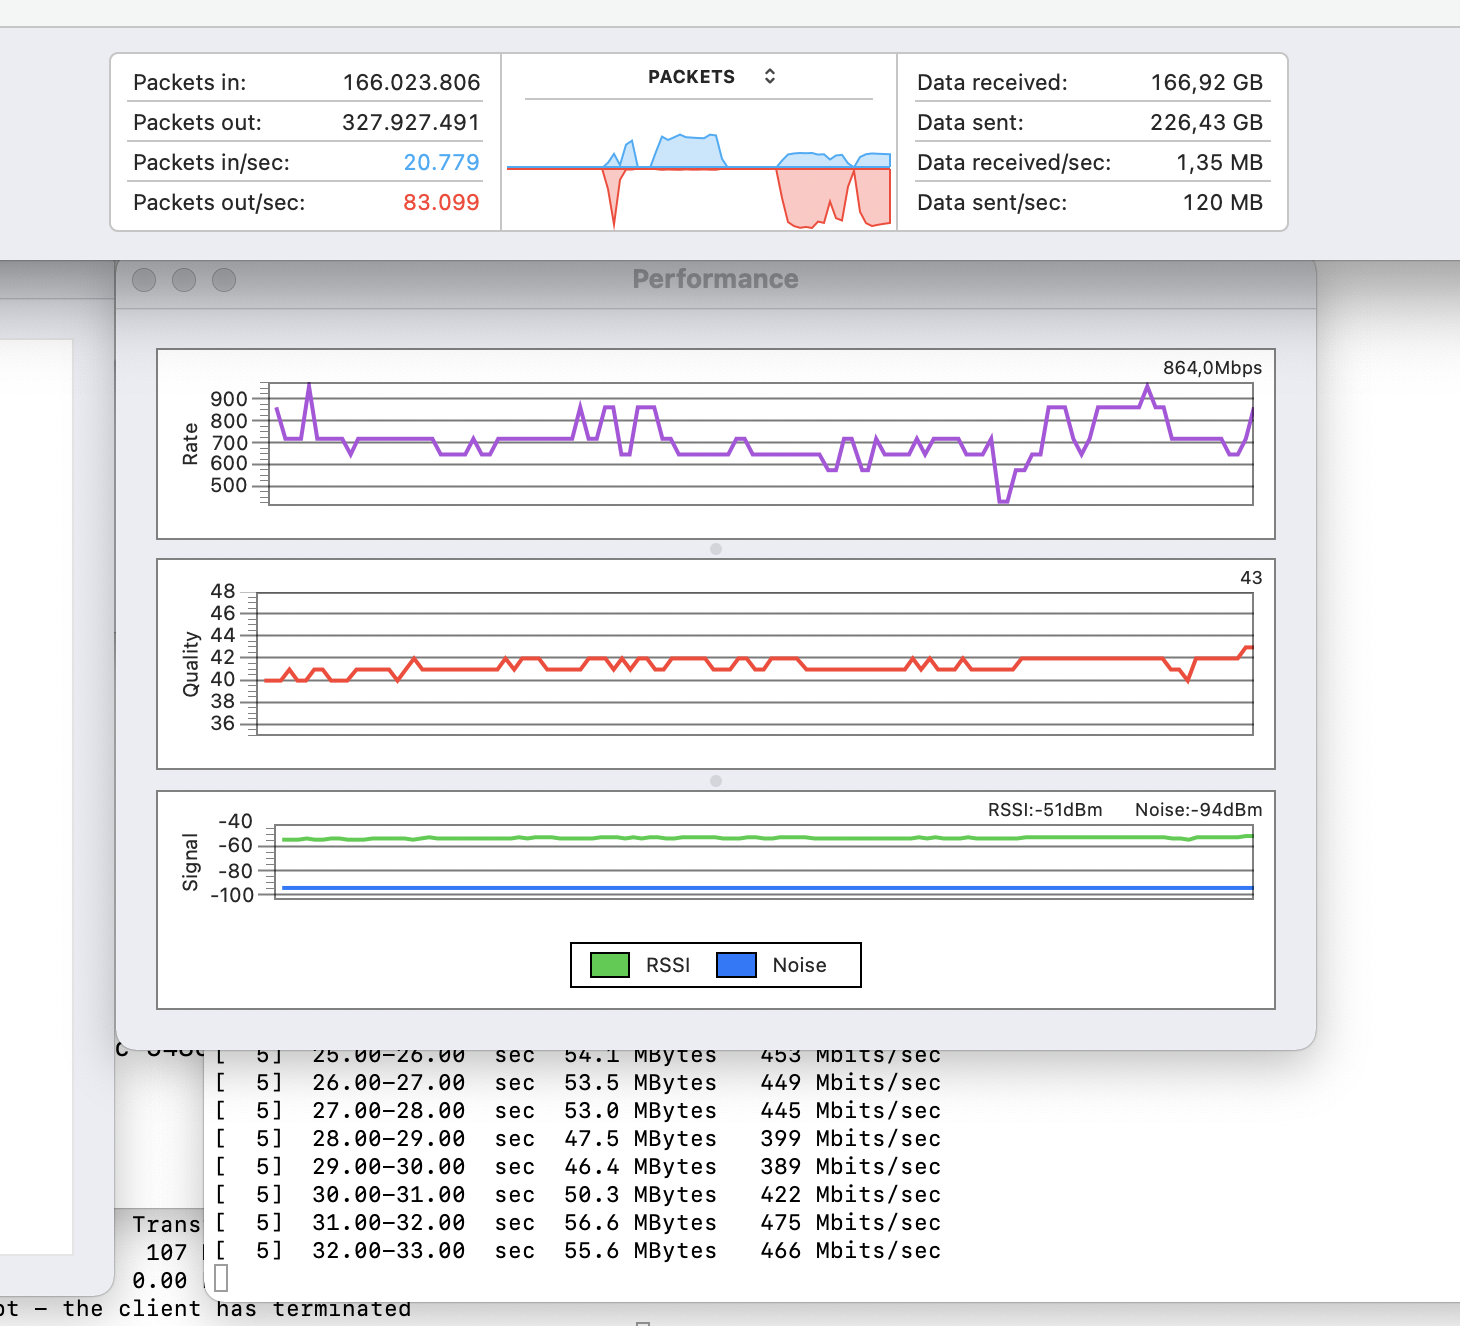Image resolution: width=1460 pixels, height=1326 pixels.
Task: Click the splitter handle between Quality and Signal
Action: pyautogui.click(x=716, y=781)
